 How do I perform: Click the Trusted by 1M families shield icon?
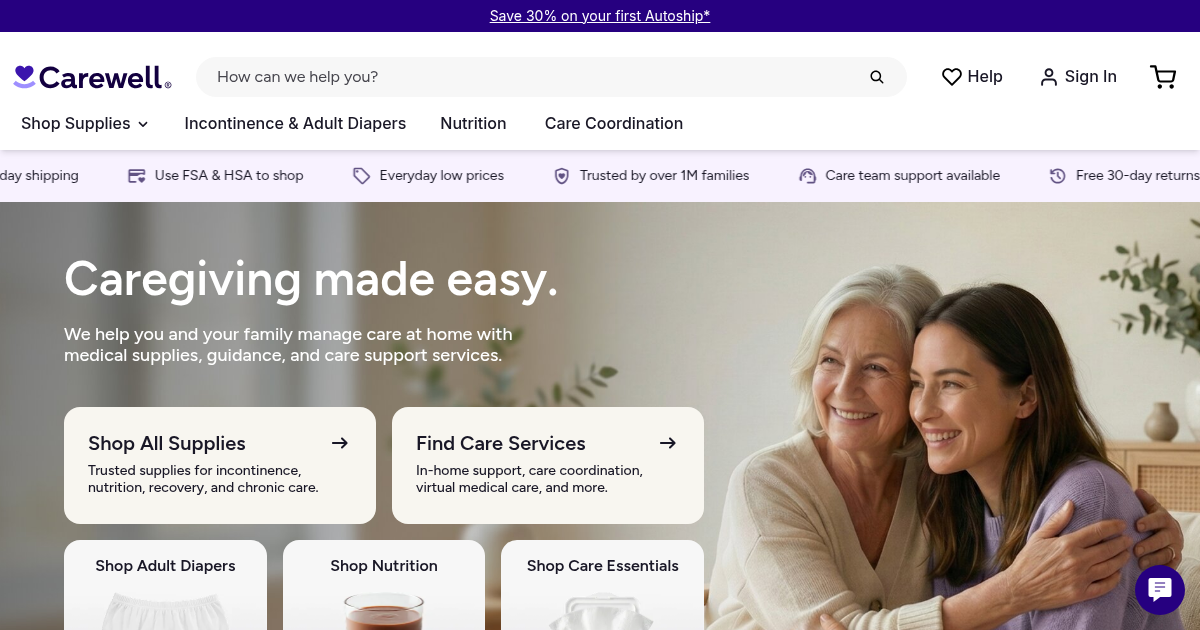pos(562,176)
